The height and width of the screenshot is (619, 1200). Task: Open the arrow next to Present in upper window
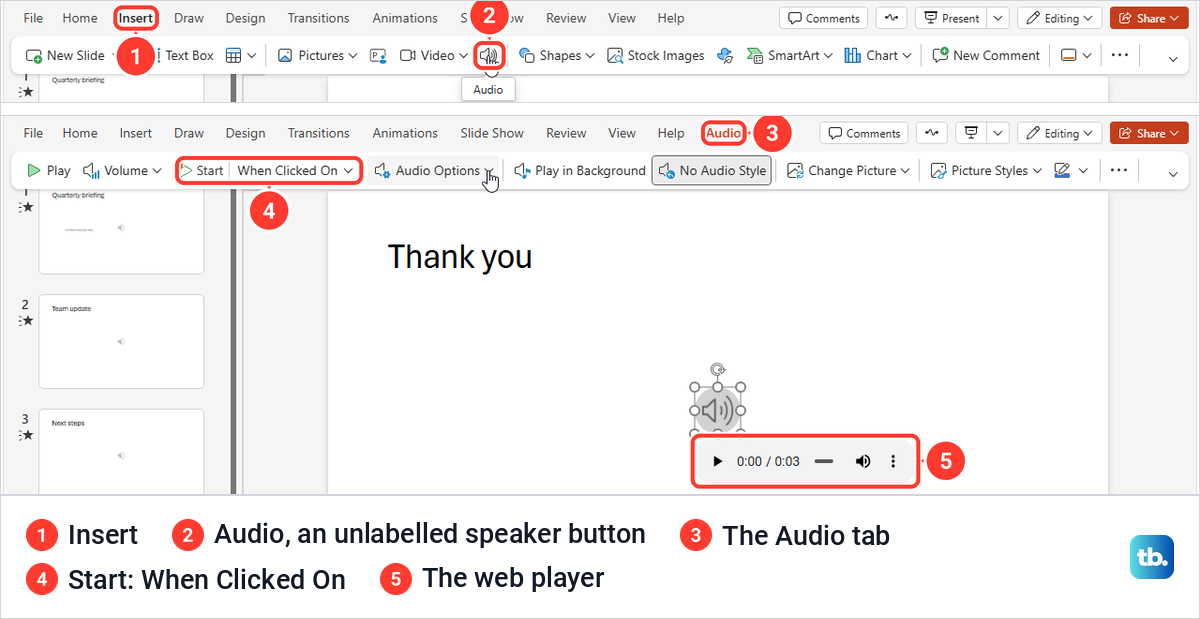998,18
